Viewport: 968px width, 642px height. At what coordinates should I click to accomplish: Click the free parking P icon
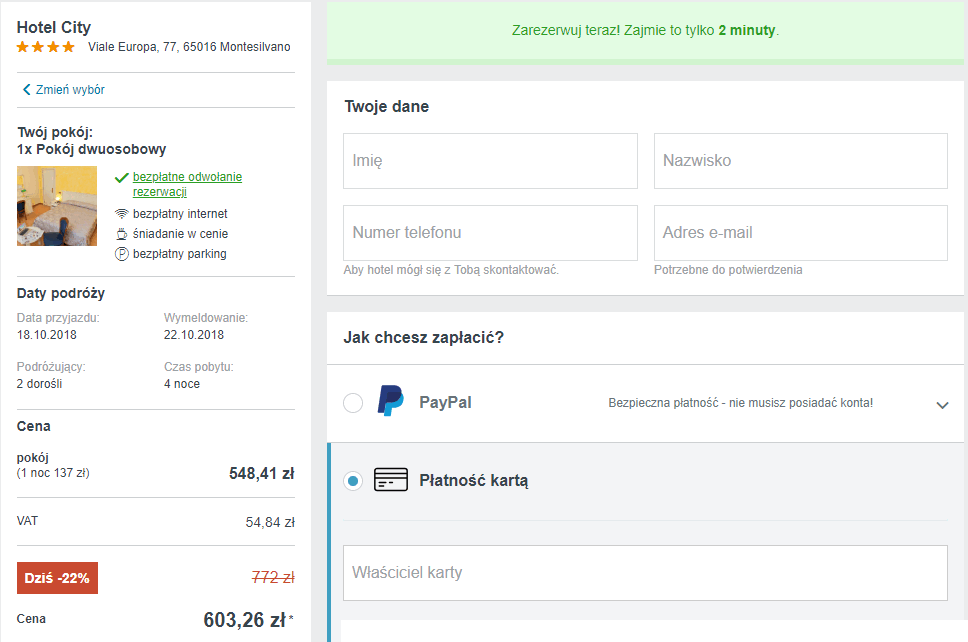click(x=122, y=254)
